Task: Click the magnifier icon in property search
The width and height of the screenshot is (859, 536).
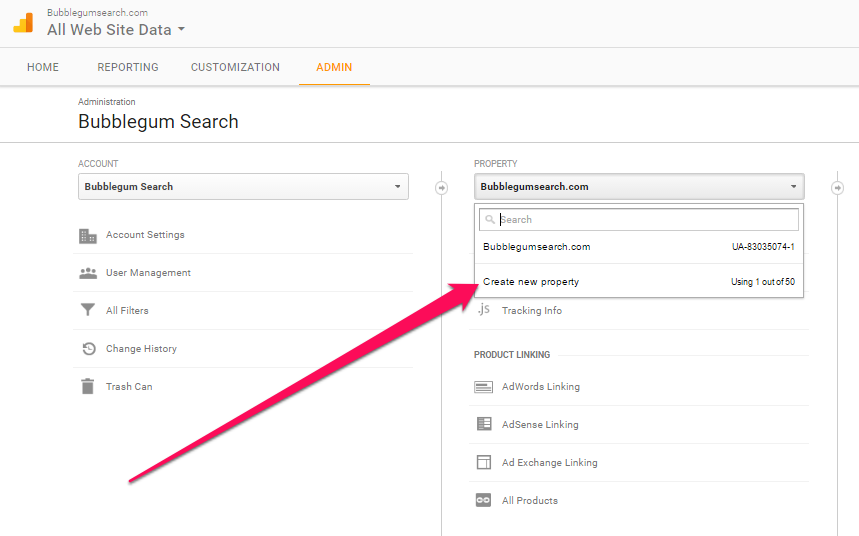Action: coord(490,219)
